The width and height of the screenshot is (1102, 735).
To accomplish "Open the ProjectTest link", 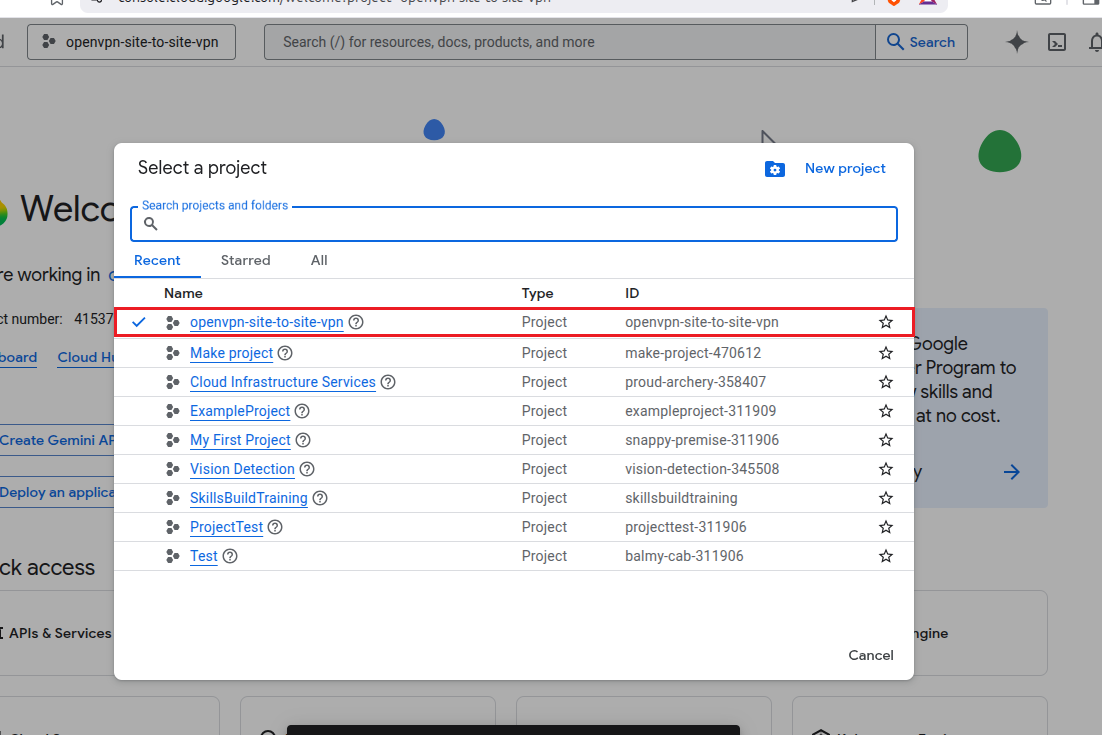I will pos(226,527).
